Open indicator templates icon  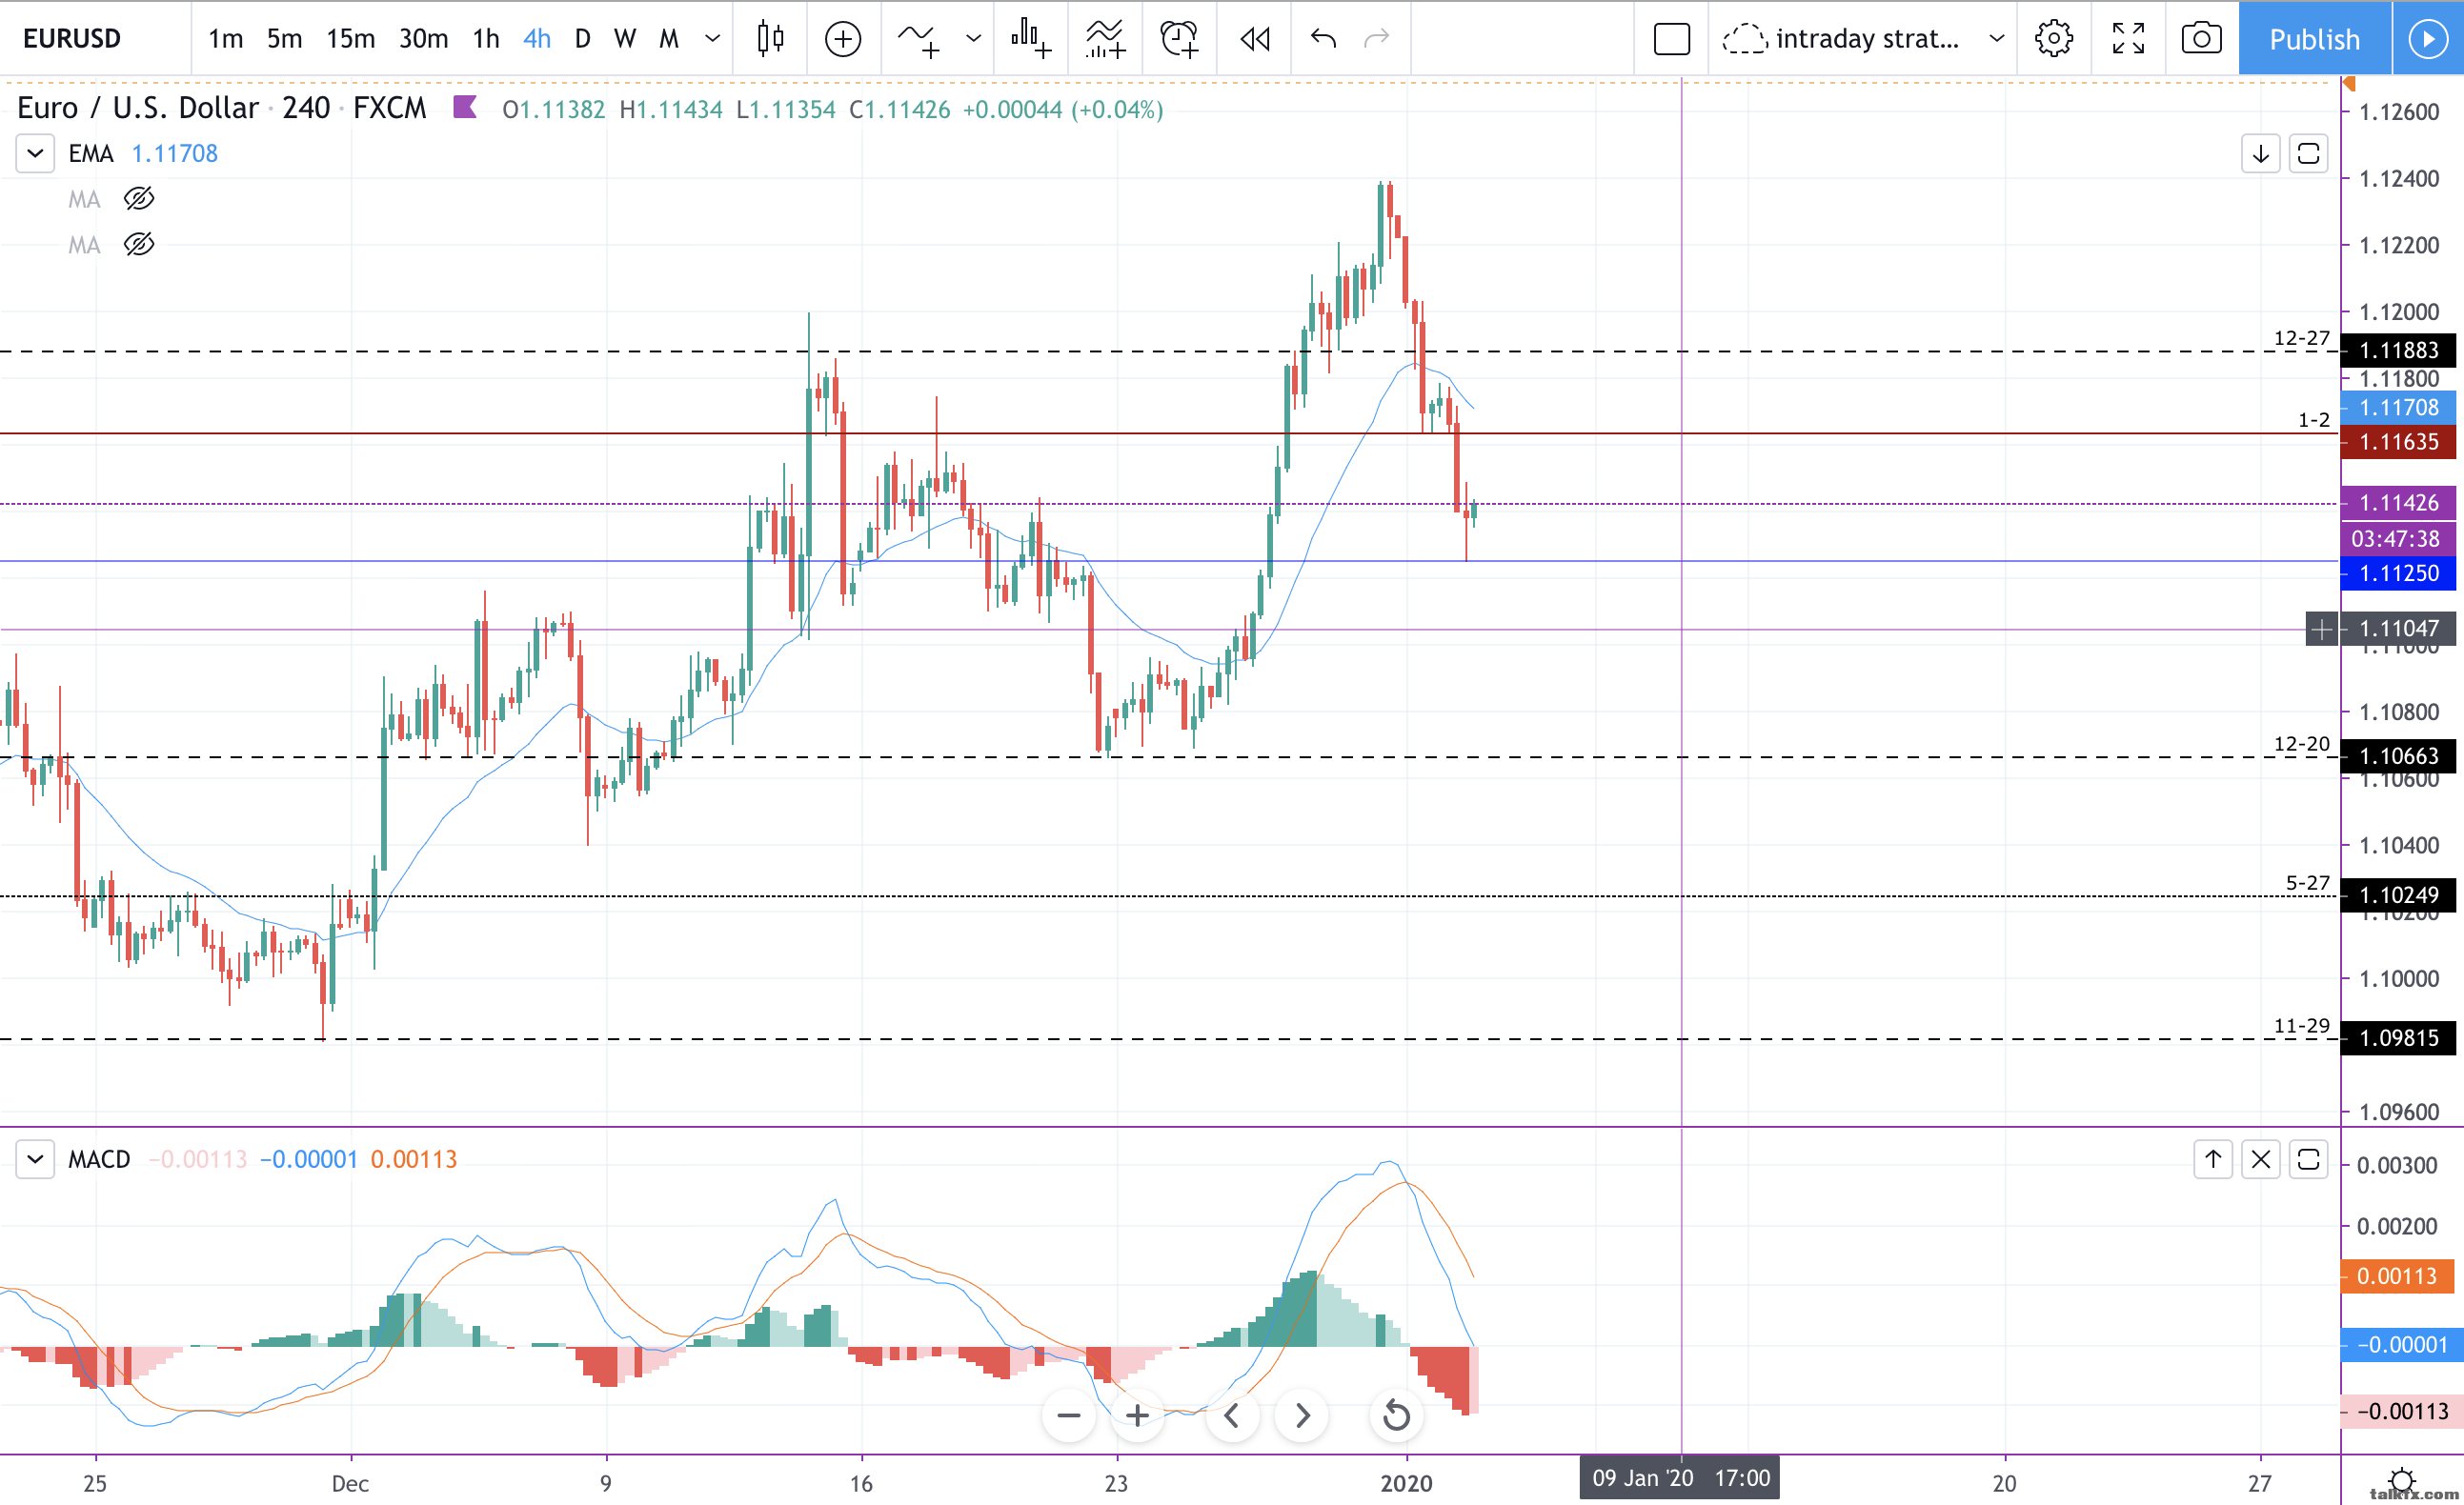tap(1105, 38)
